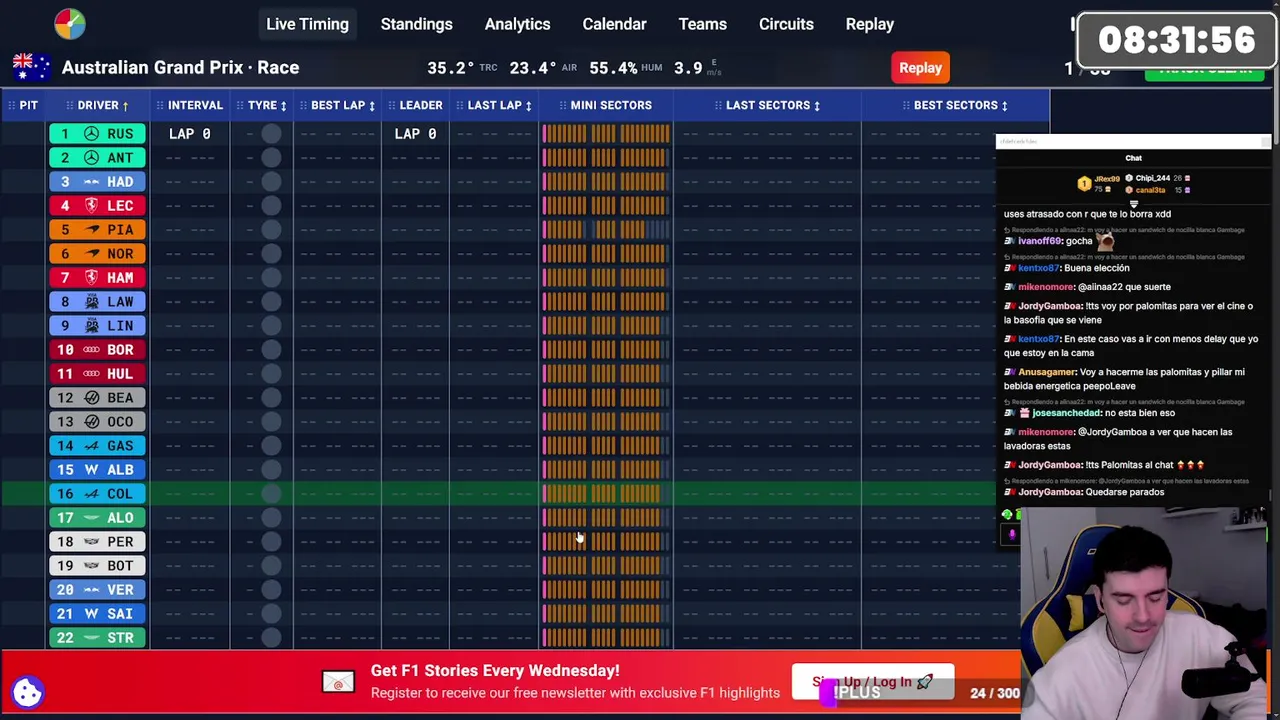Click the Aston Martin logo beside ALO

pyautogui.click(x=92, y=517)
